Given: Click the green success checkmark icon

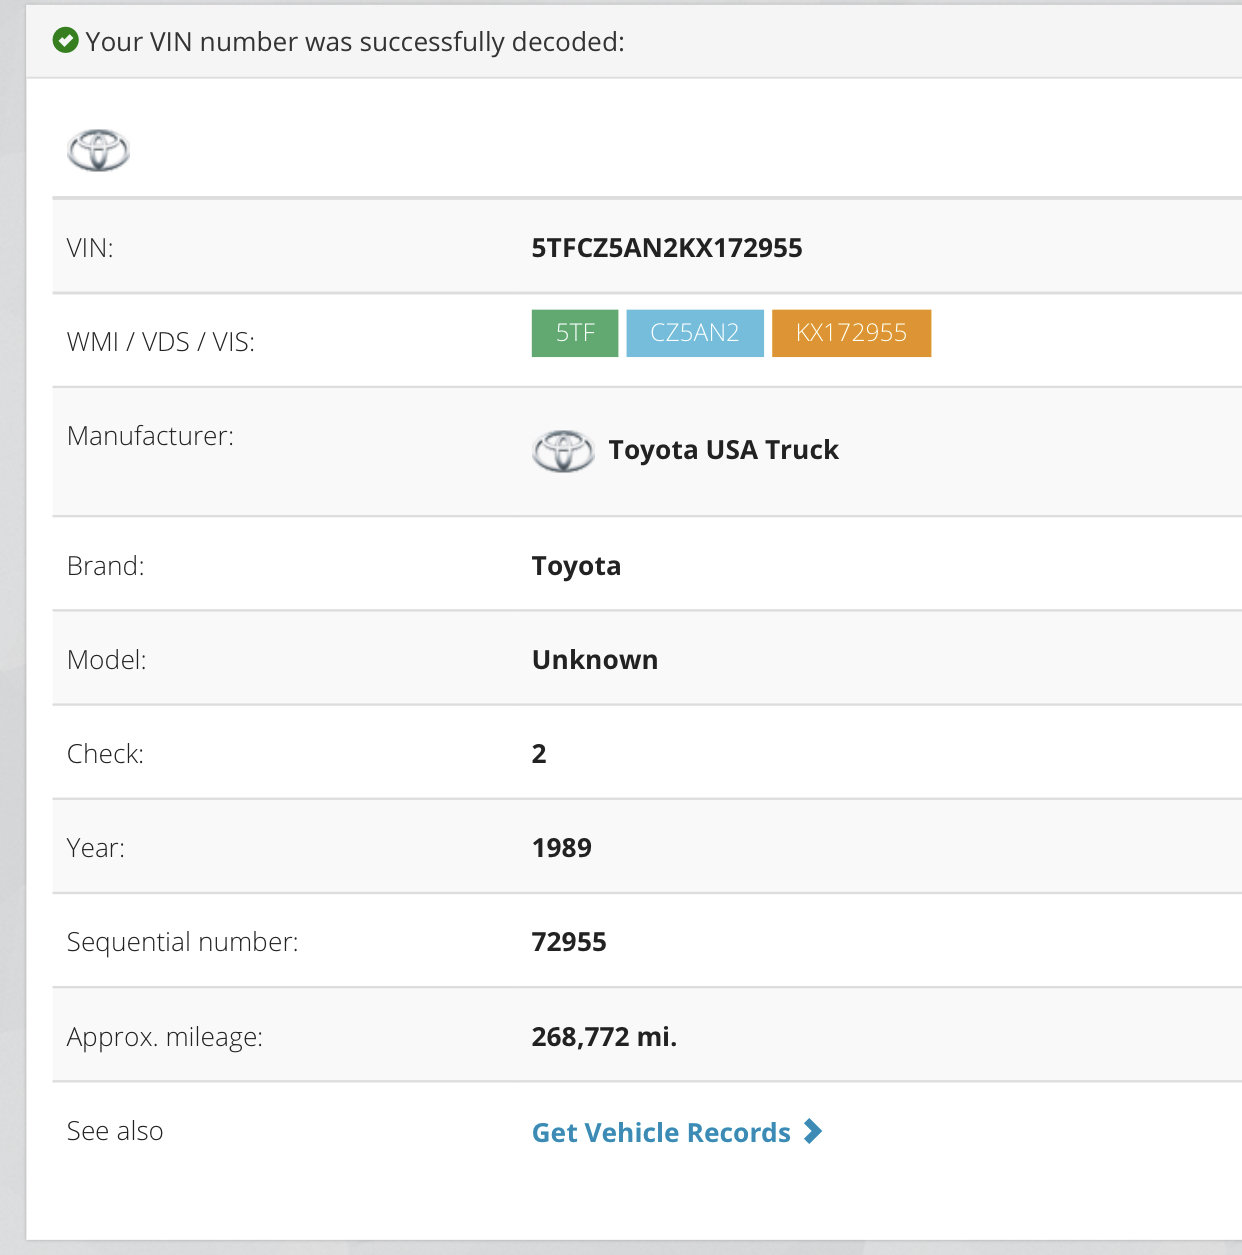Looking at the screenshot, I should (66, 41).
